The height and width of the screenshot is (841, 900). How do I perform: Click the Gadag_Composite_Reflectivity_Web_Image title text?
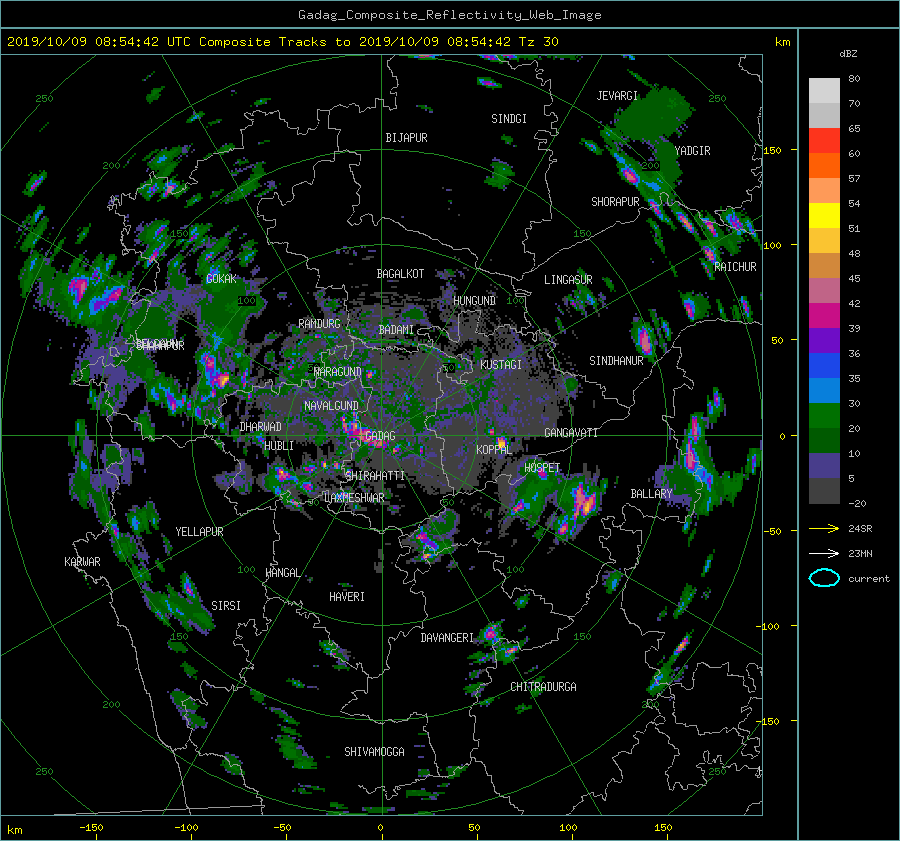pyautogui.click(x=449, y=15)
